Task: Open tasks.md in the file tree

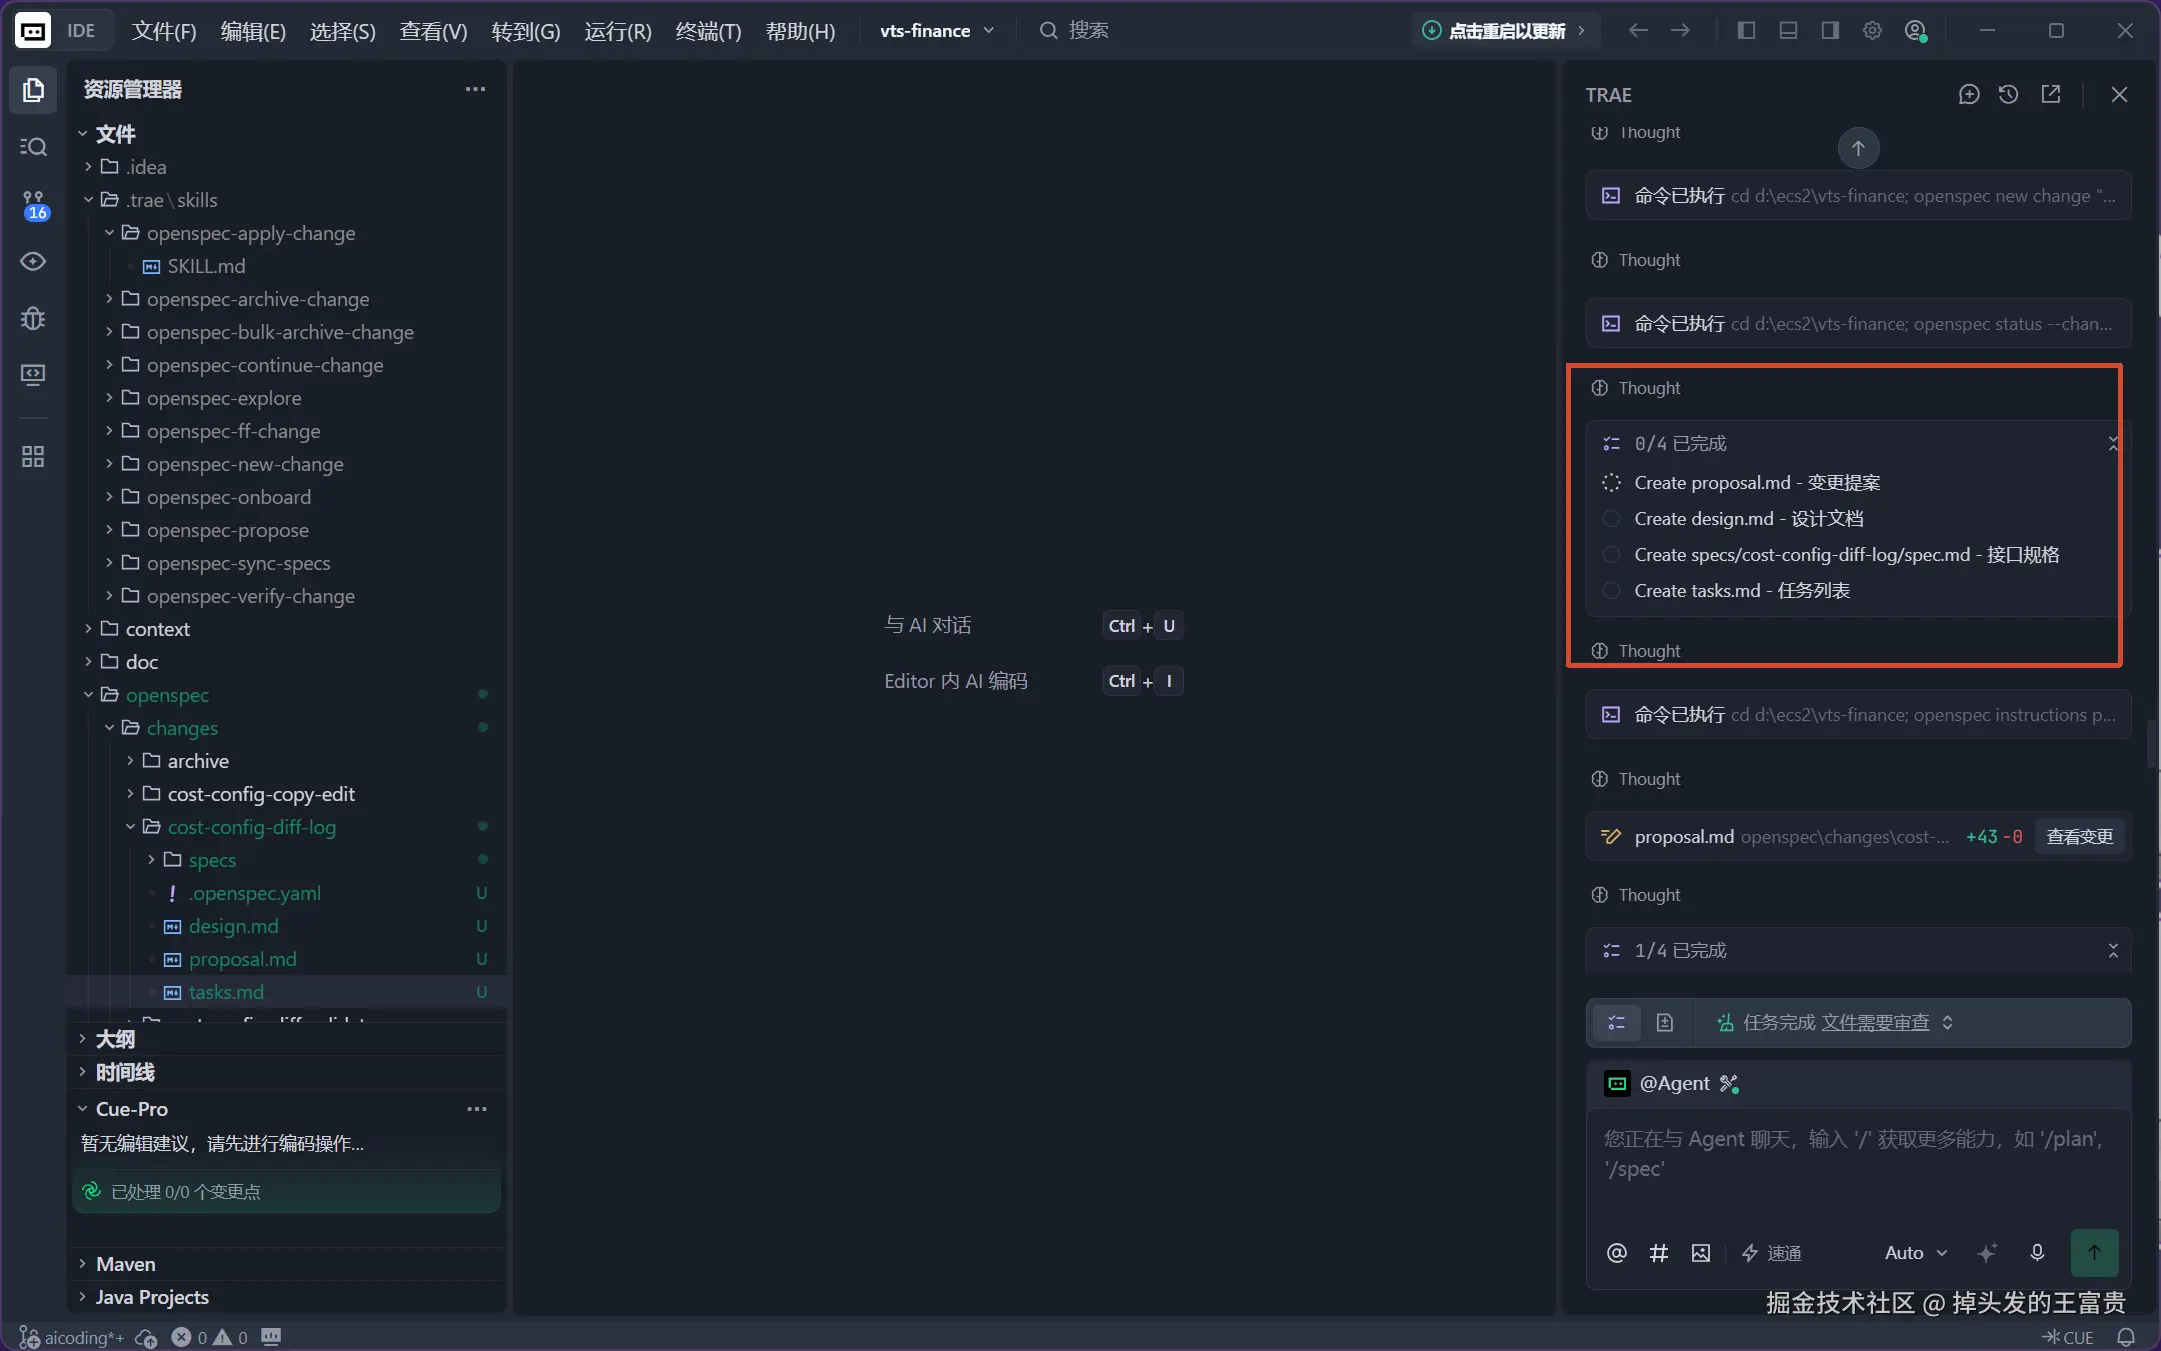Action: 226,992
